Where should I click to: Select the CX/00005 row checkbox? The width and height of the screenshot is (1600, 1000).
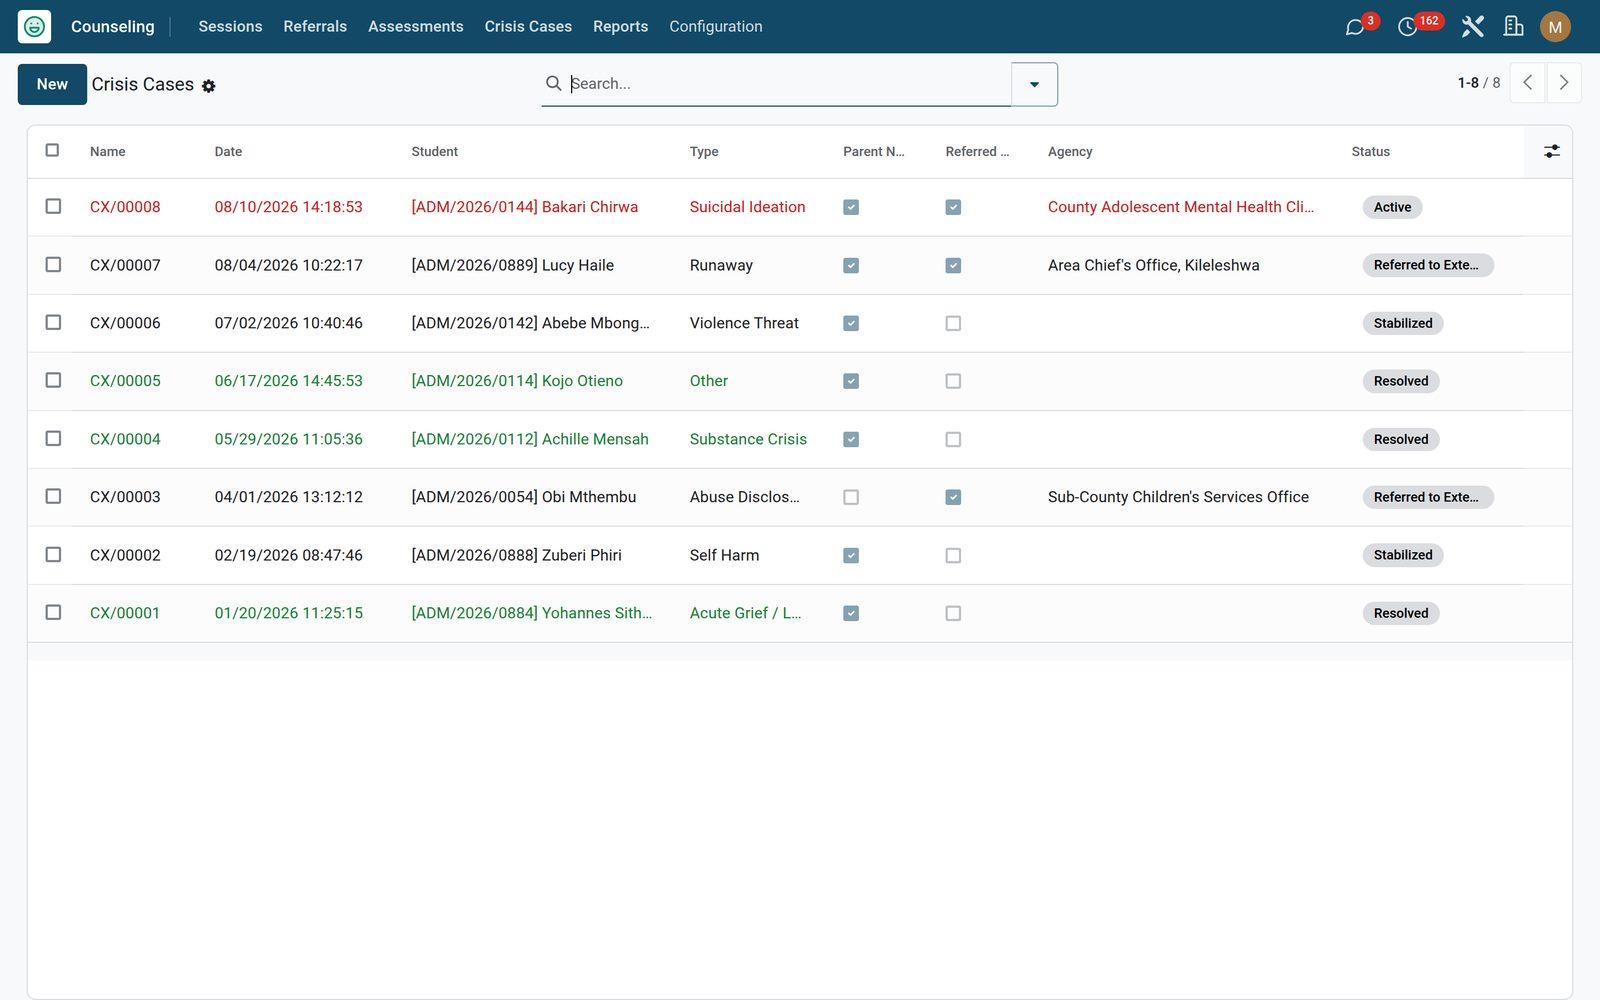click(x=53, y=380)
